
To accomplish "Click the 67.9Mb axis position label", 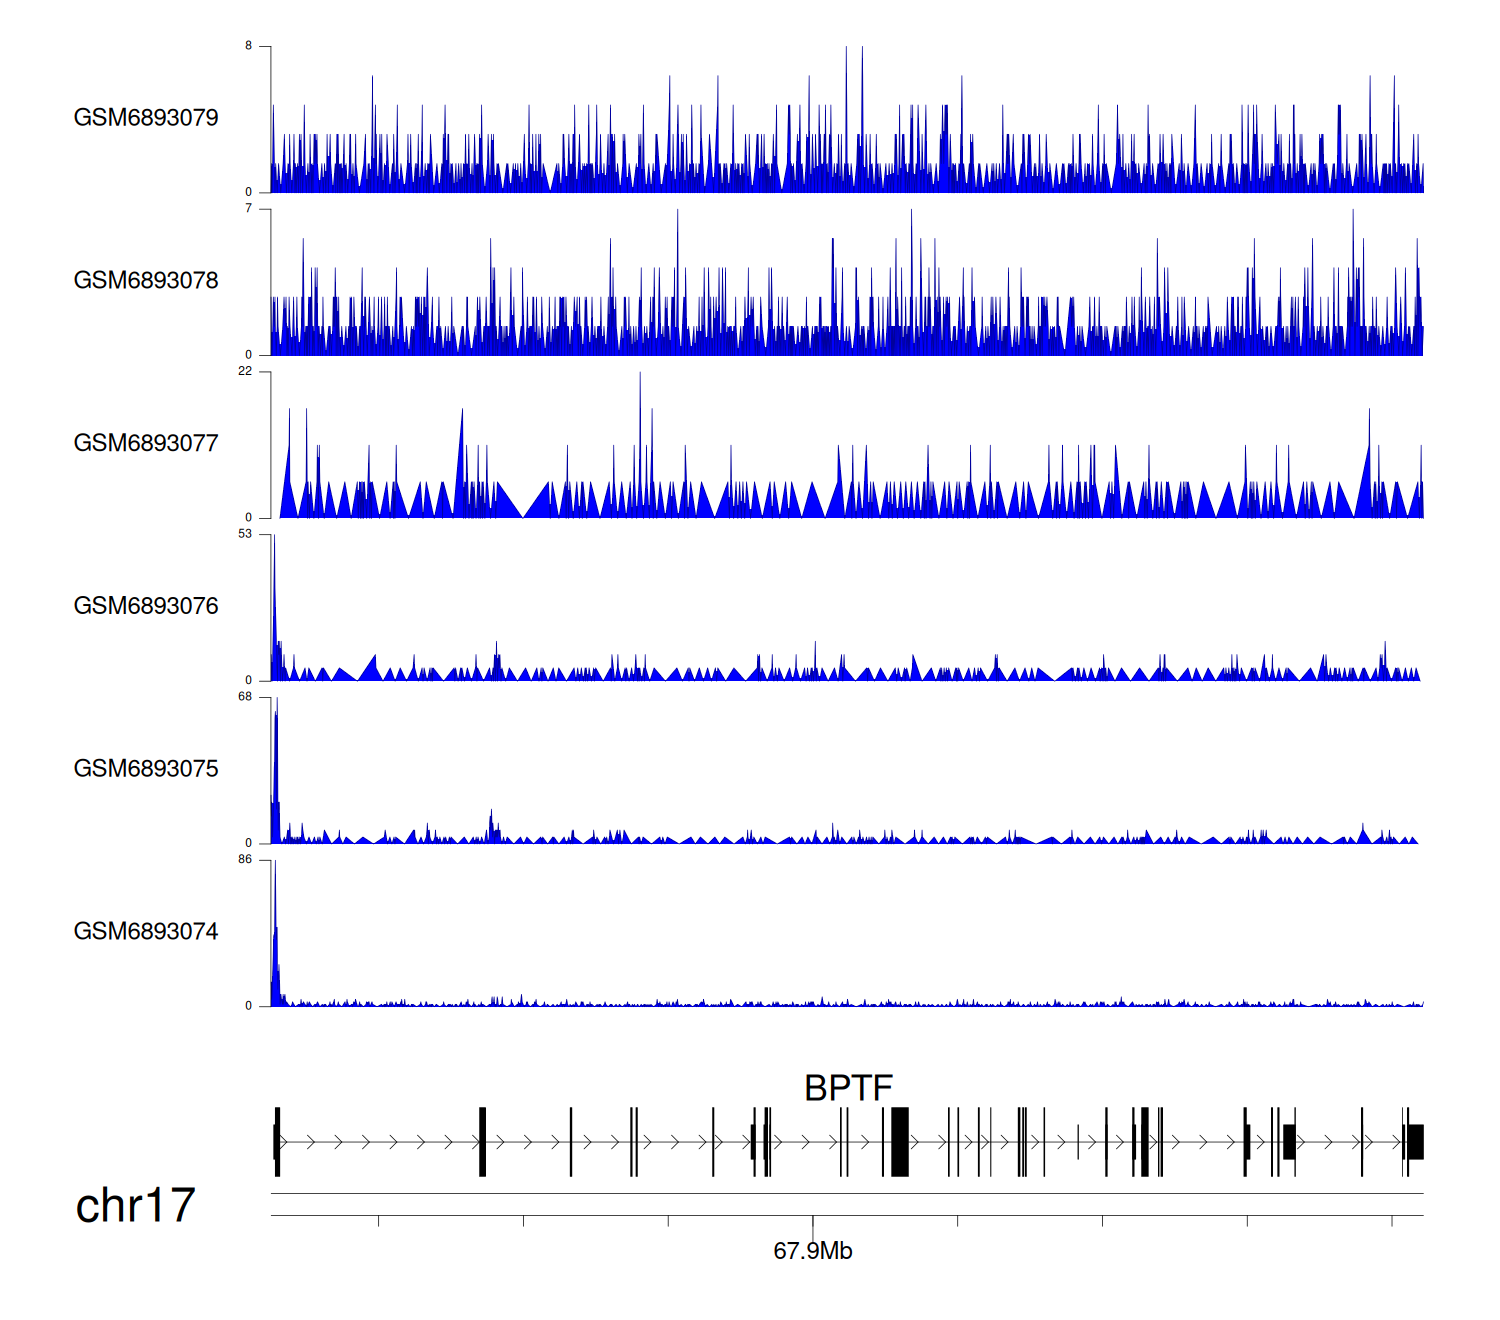I will (x=812, y=1252).
